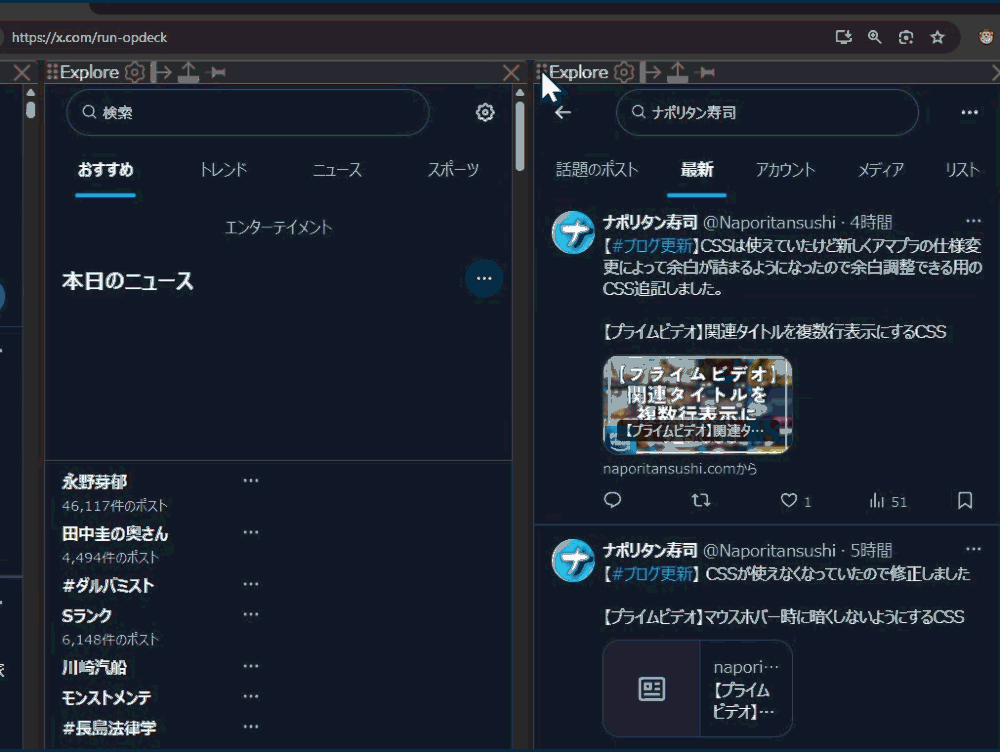Switch to the ニュース tab
The image size is (1000, 752).
337,170
